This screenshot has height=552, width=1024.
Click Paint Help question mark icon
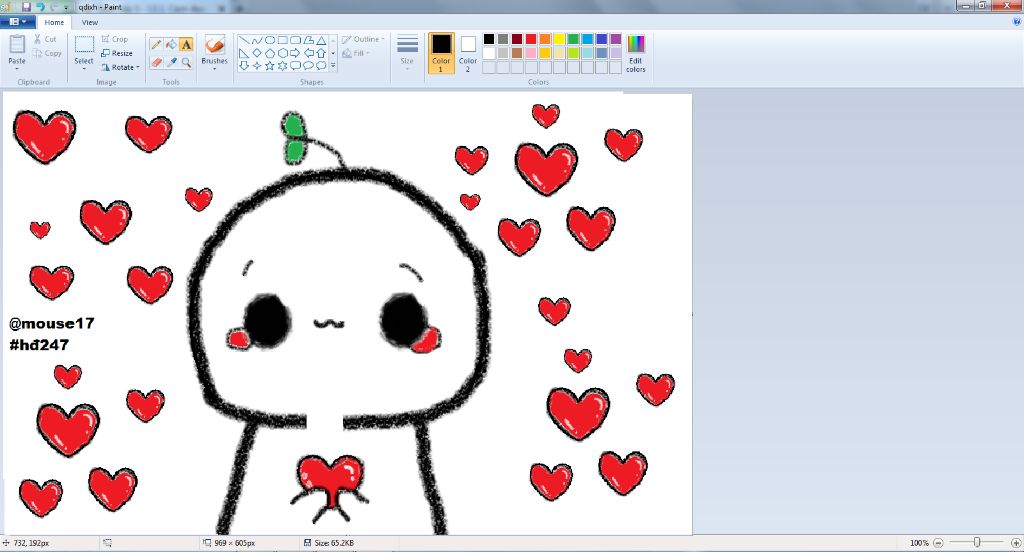(1016, 22)
